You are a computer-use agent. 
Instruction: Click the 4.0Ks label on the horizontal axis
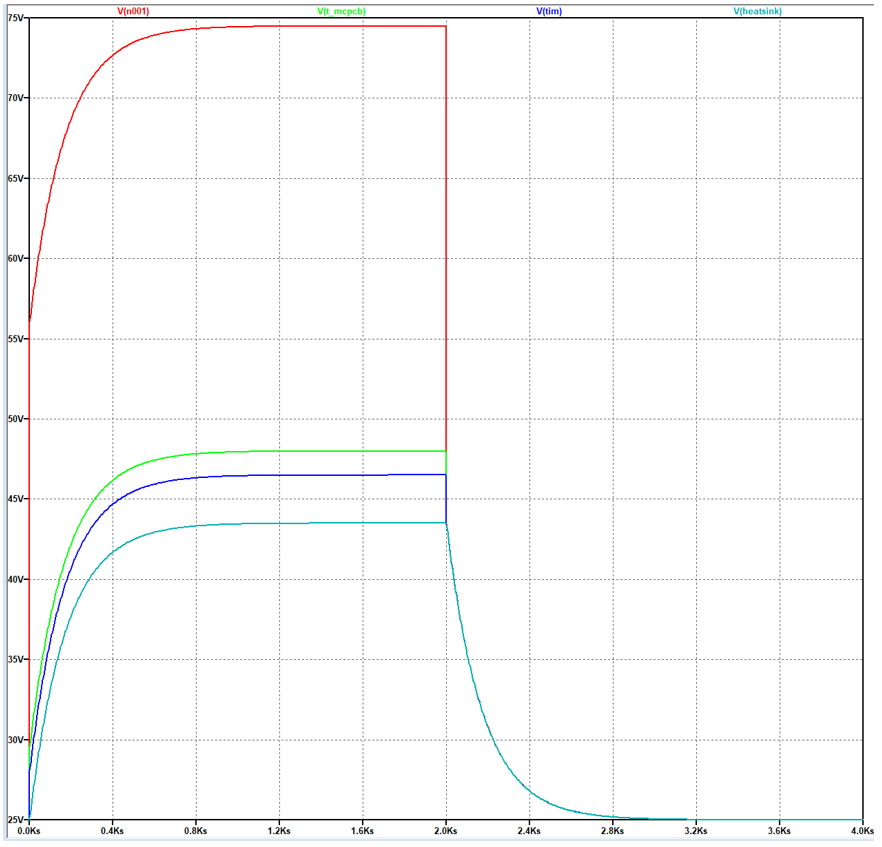coord(862,831)
